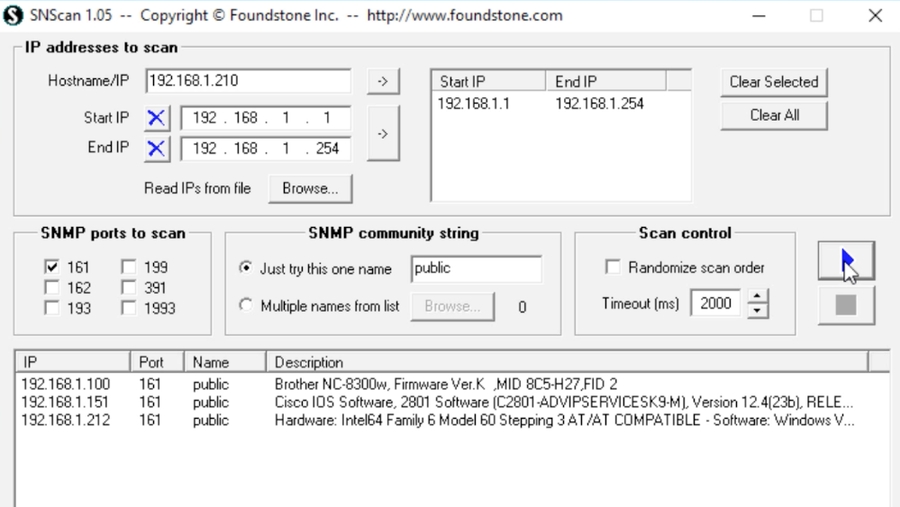The height and width of the screenshot is (507, 900).
Task: Click the SNScan application icon in title bar
Action: pos(11,16)
